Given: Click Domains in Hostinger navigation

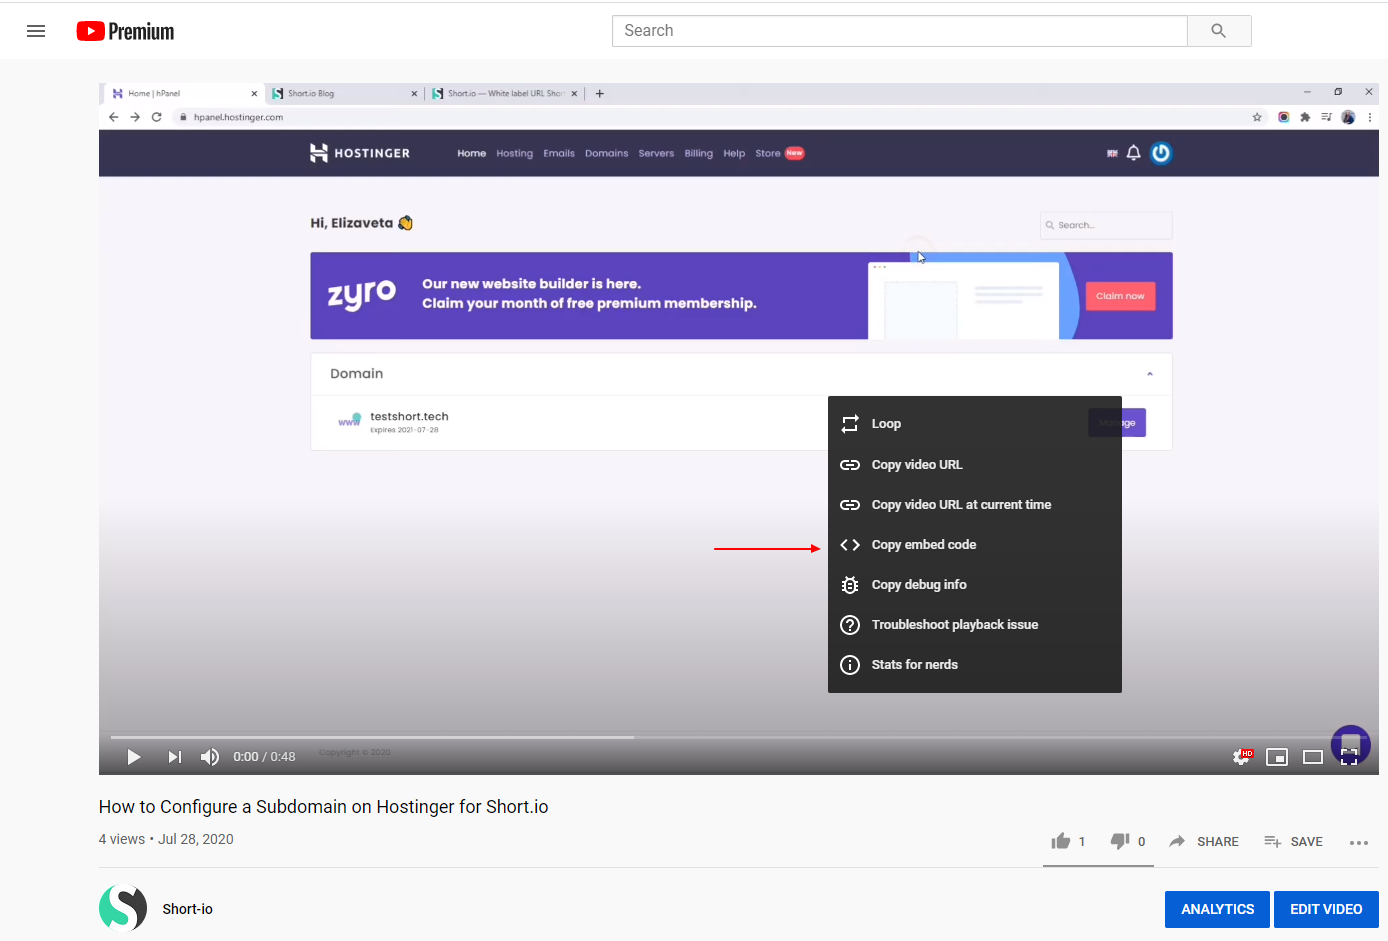Looking at the screenshot, I should tap(607, 153).
